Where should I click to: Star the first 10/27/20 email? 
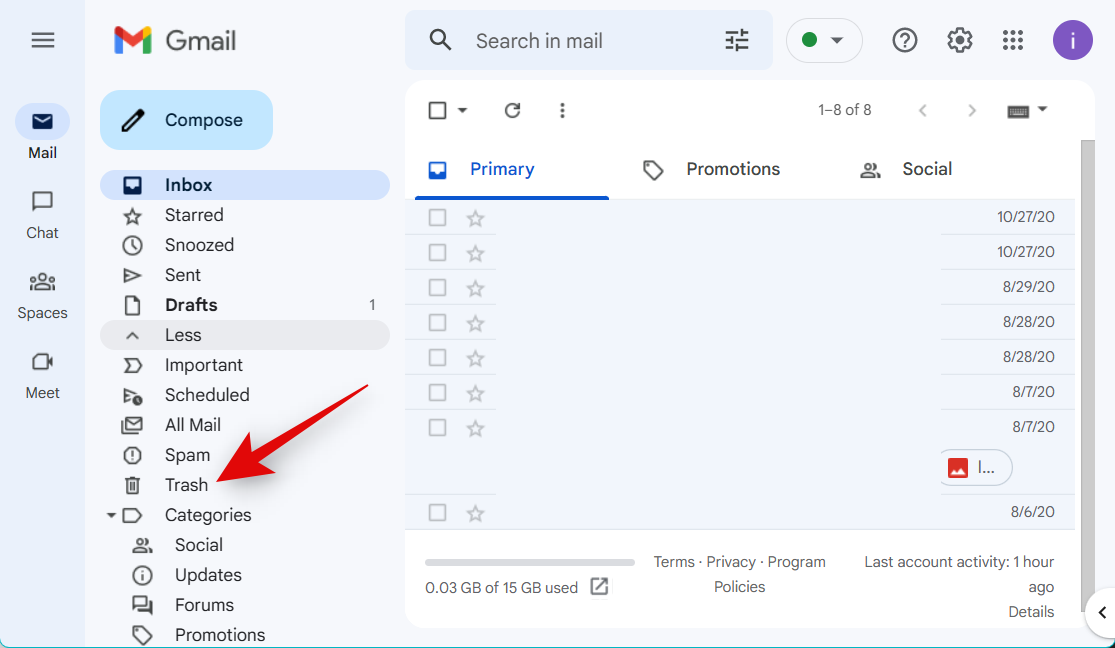point(475,218)
